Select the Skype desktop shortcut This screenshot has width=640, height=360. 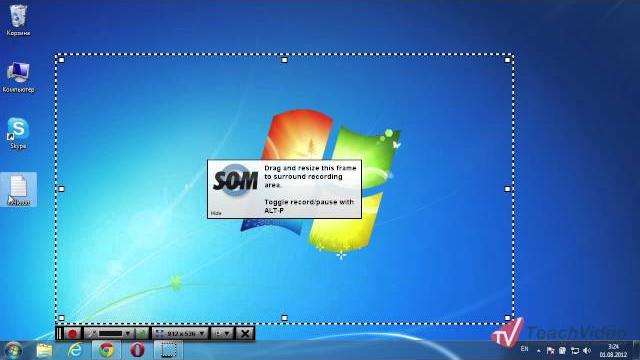point(18,133)
